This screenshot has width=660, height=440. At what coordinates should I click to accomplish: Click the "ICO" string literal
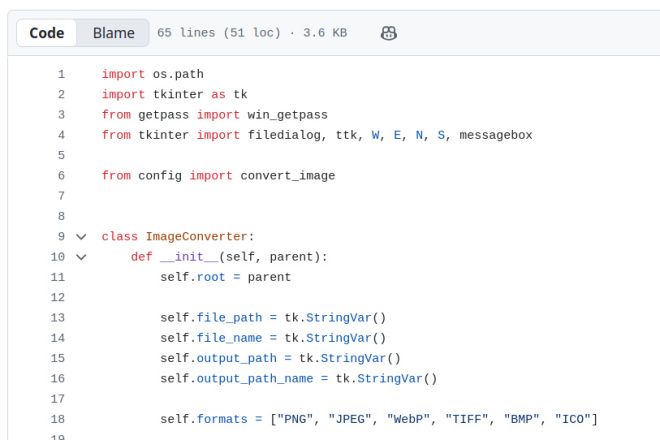573,419
